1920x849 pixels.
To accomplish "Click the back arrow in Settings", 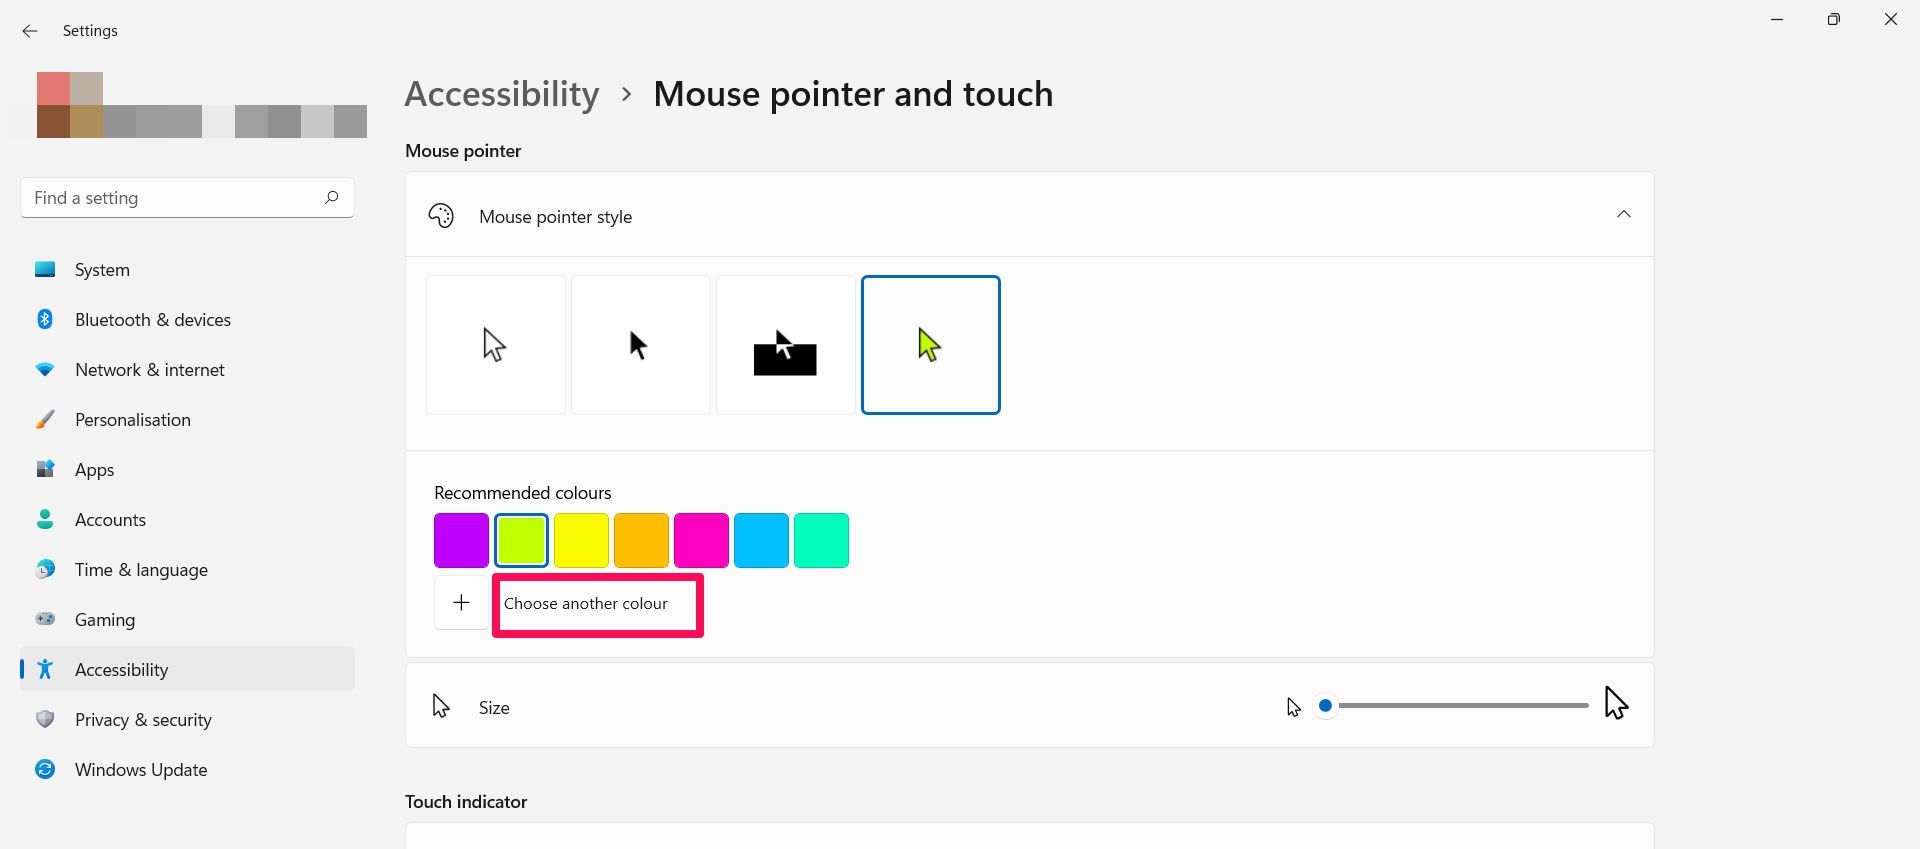I will 30,31.
